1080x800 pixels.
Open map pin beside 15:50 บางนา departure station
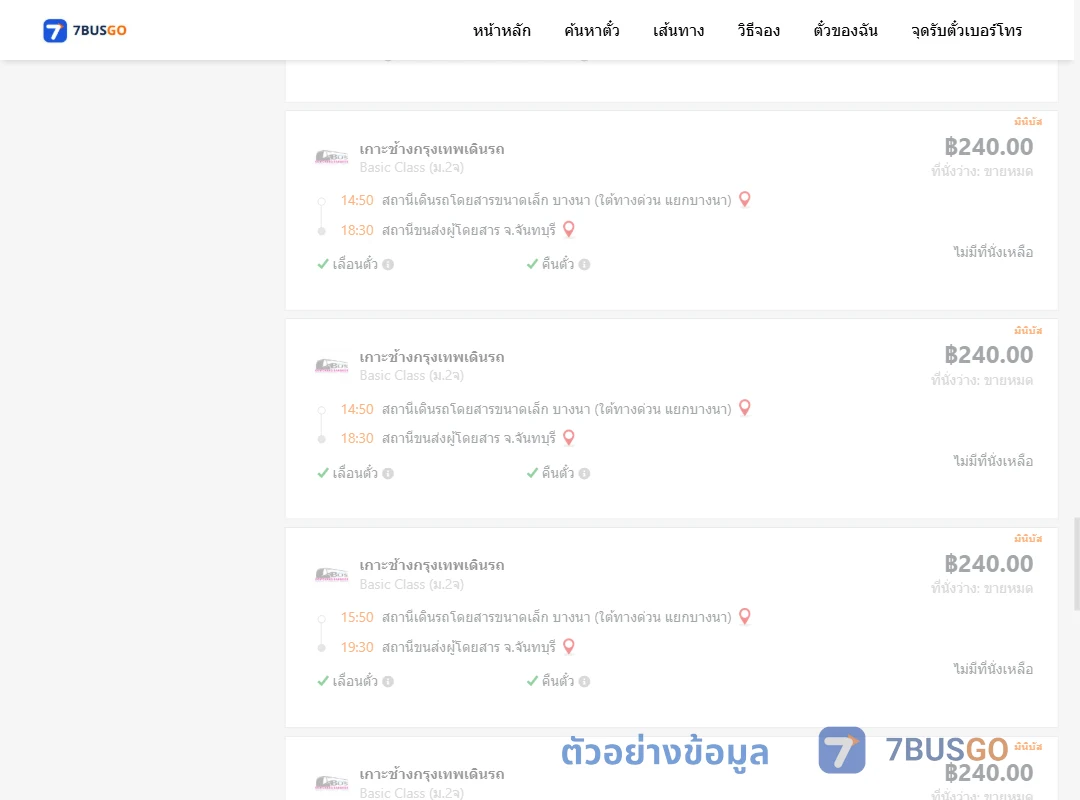(745, 616)
